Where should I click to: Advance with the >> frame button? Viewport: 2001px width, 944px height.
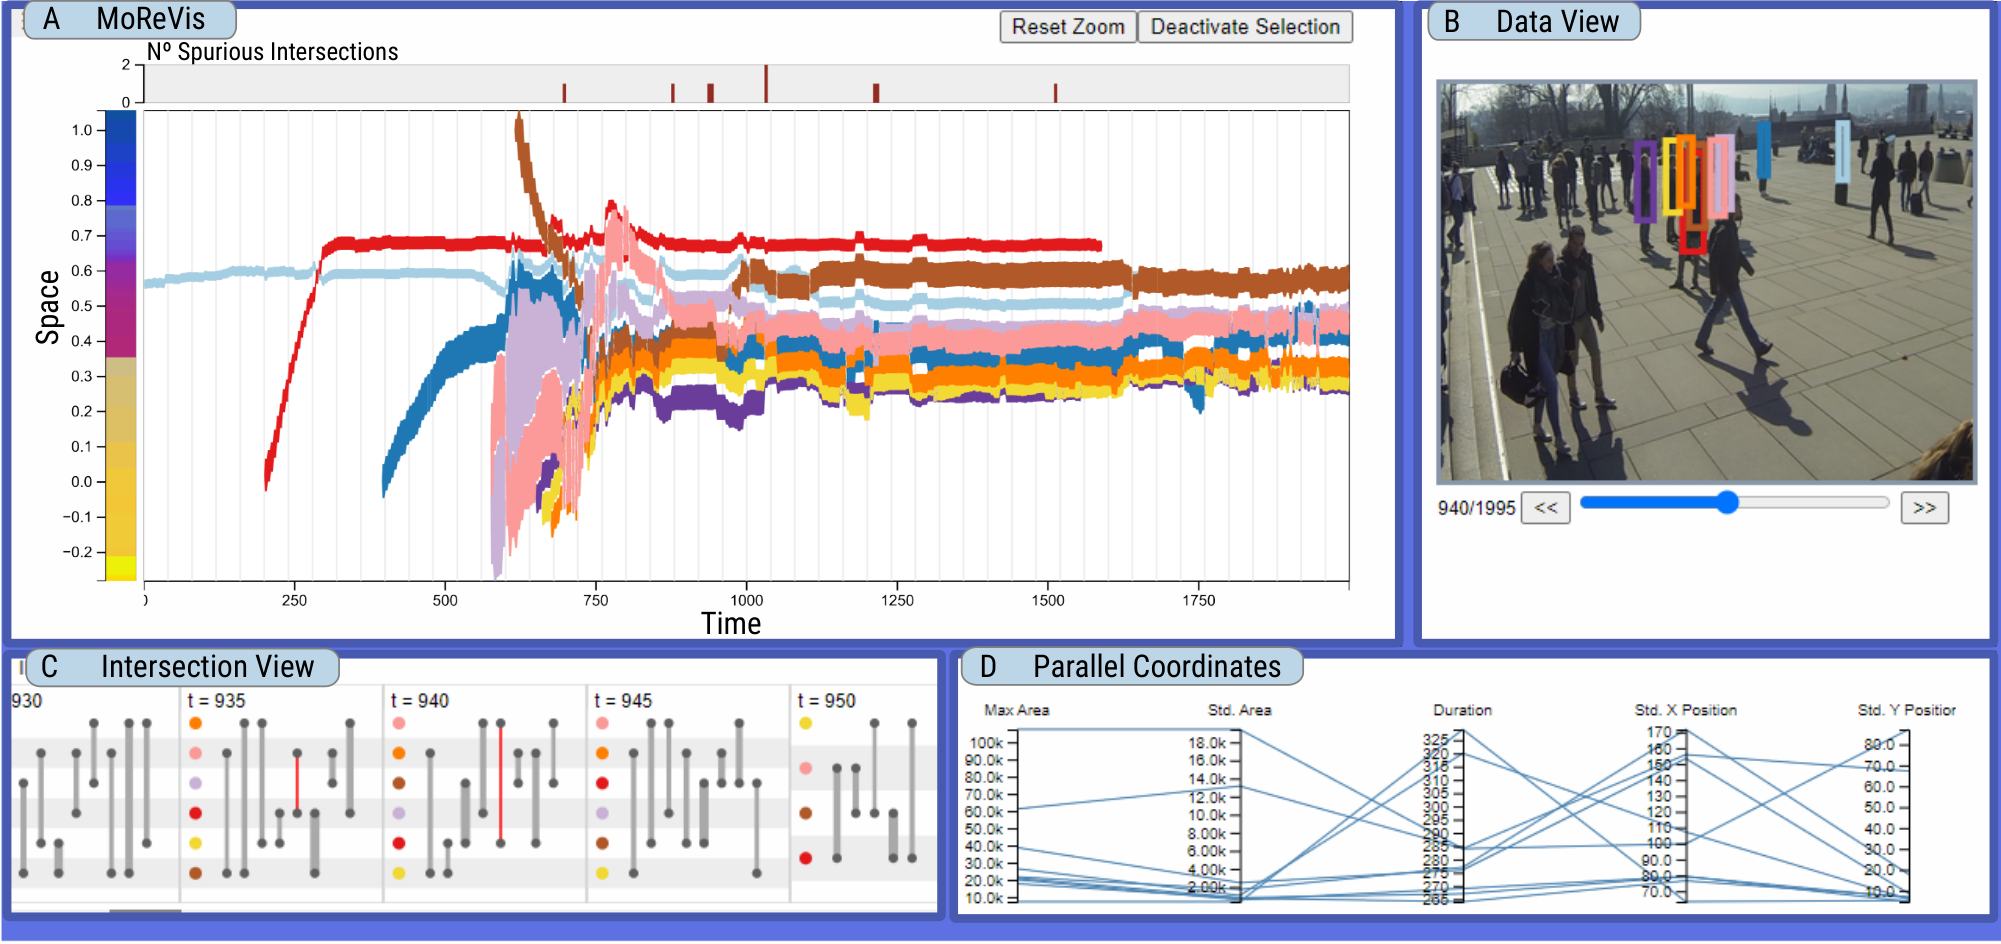point(1924,508)
